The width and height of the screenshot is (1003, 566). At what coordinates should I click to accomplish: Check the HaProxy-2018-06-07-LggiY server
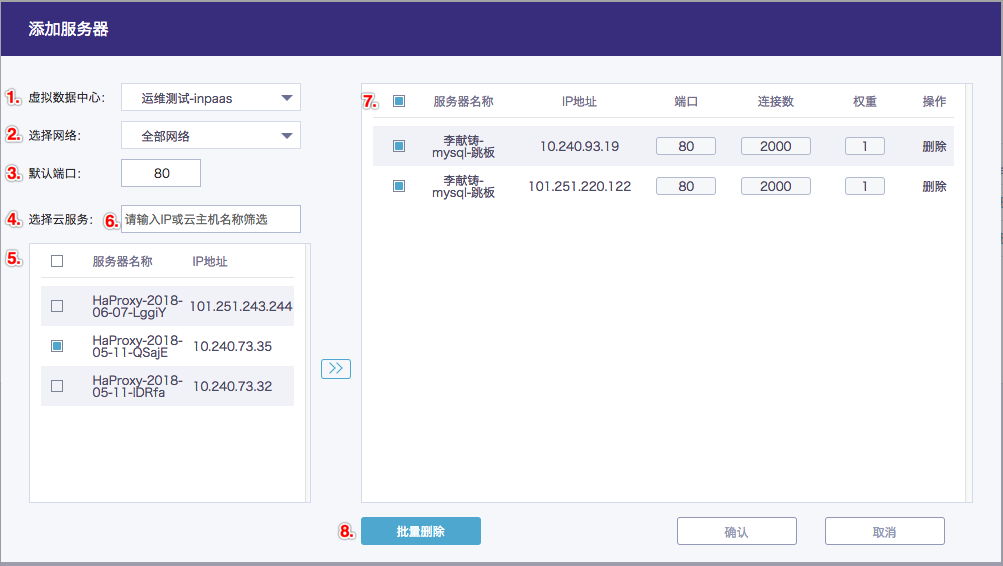57,306
